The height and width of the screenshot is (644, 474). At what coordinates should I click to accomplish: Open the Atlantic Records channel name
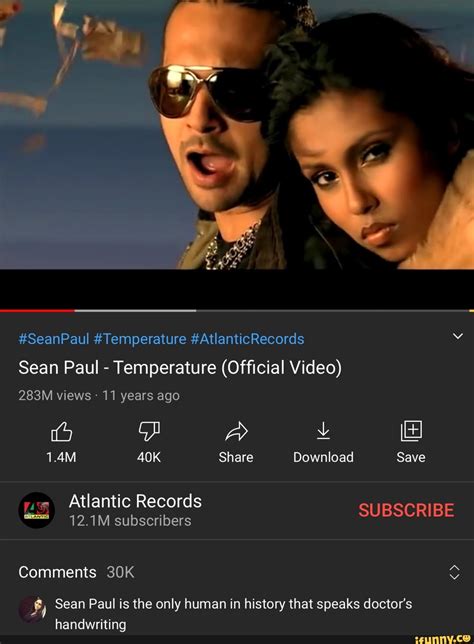135,501
